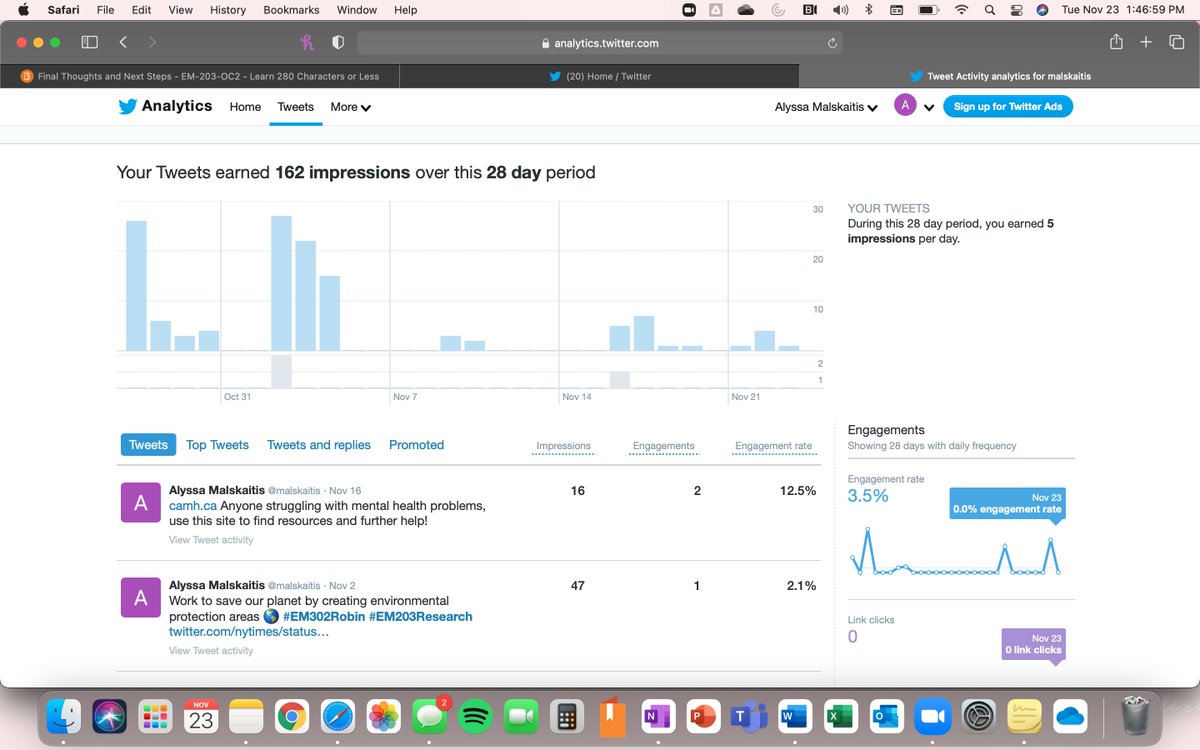Click the Sign up for Twitter Ads button
Screen dimensions: 1200x750
(x=1008, y=106)
